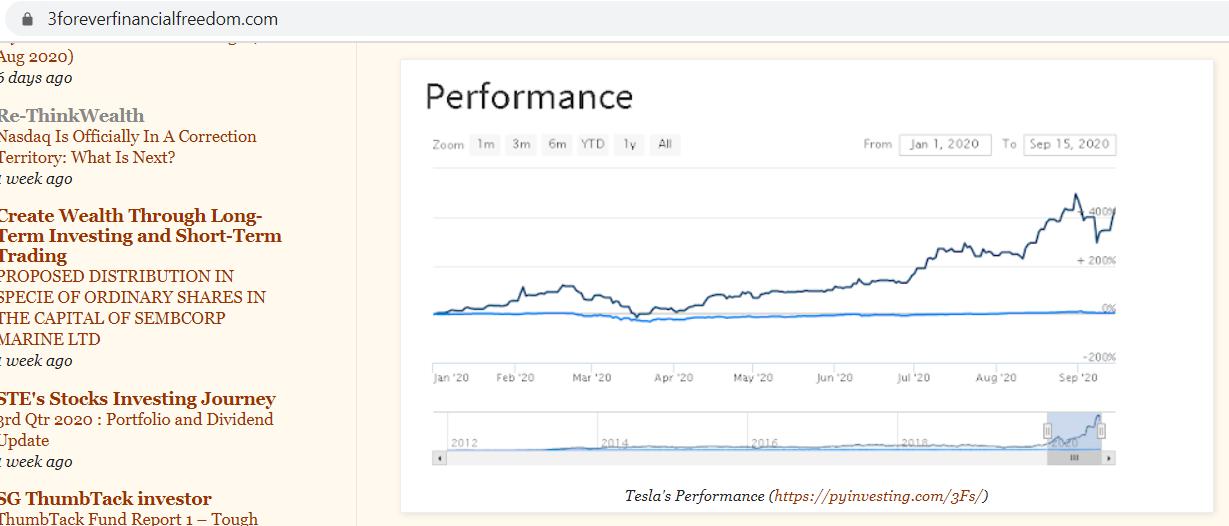Viewport: 1229px width, 526px height.
Task: Click the left scroll arrow of chart navigator
Action: [x=439, y=458]
